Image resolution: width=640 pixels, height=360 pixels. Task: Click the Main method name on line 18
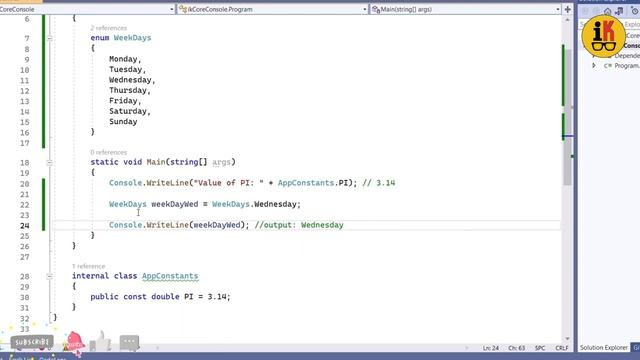(x=156, y=162)
